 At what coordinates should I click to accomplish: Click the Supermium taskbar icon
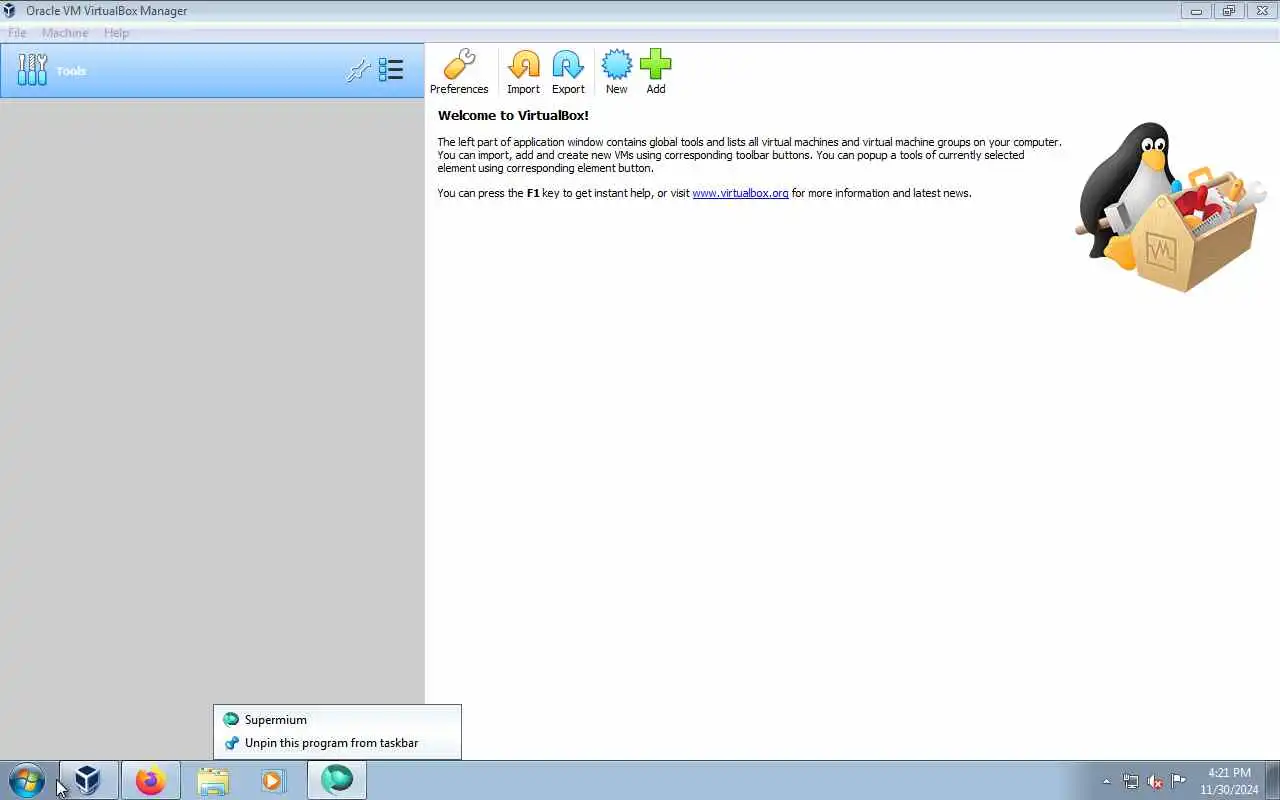pyautogui.click(x=337, y=780)
